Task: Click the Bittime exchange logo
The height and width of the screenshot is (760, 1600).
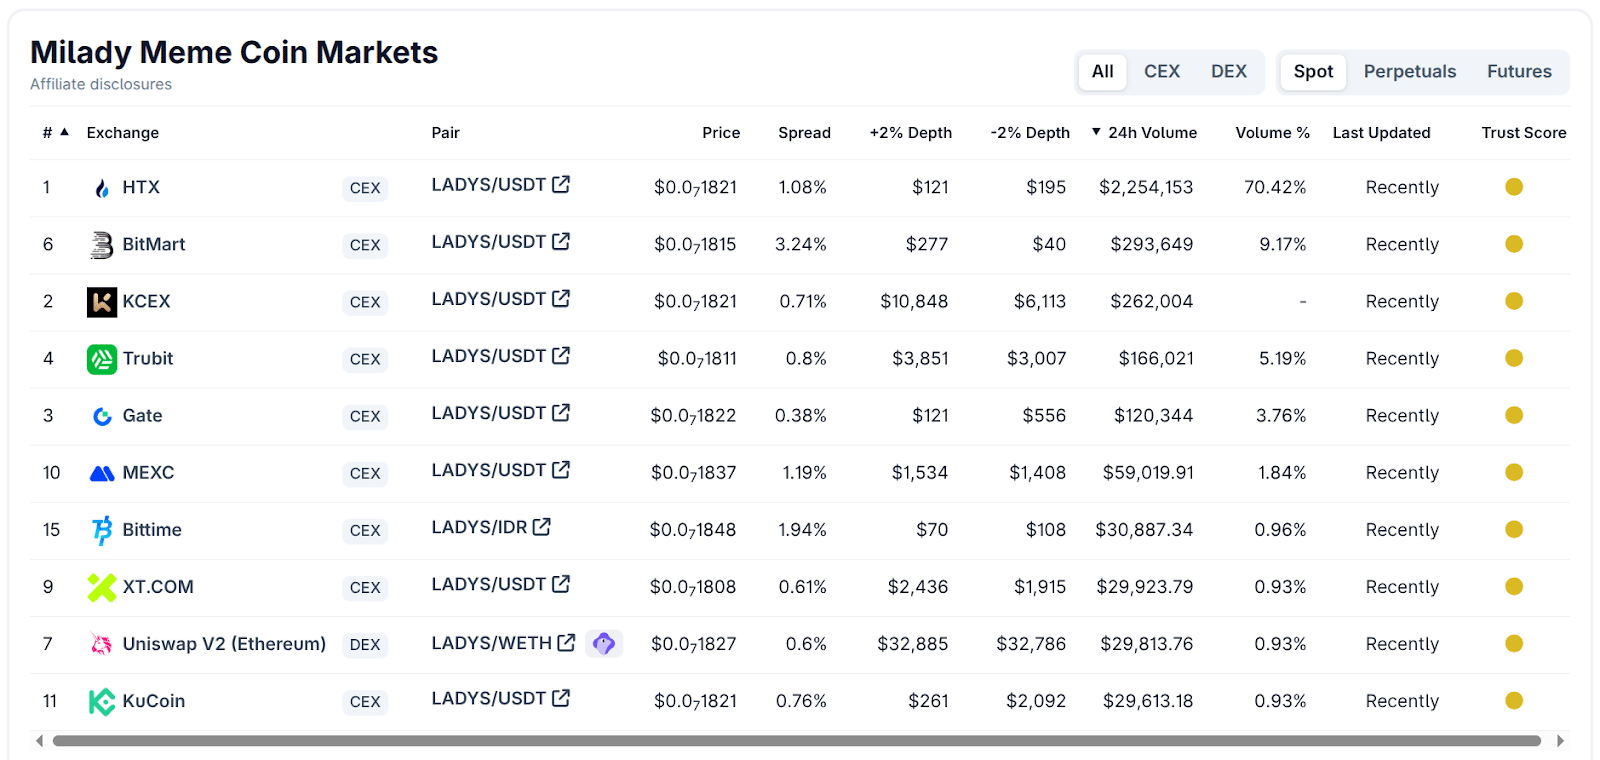Action: click(102, 530)
